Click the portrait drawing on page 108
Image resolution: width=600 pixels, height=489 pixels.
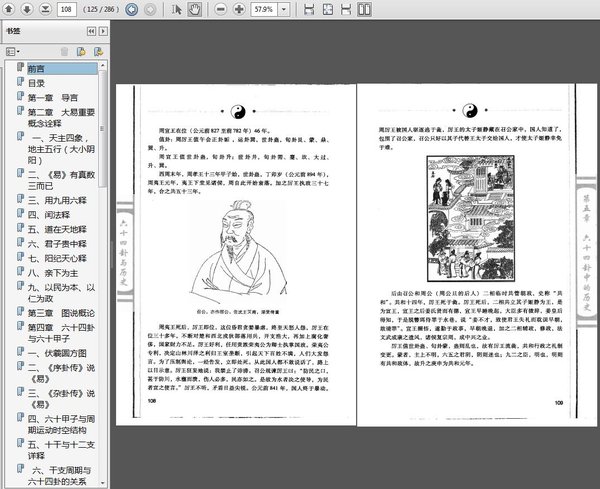pos(238,252)
